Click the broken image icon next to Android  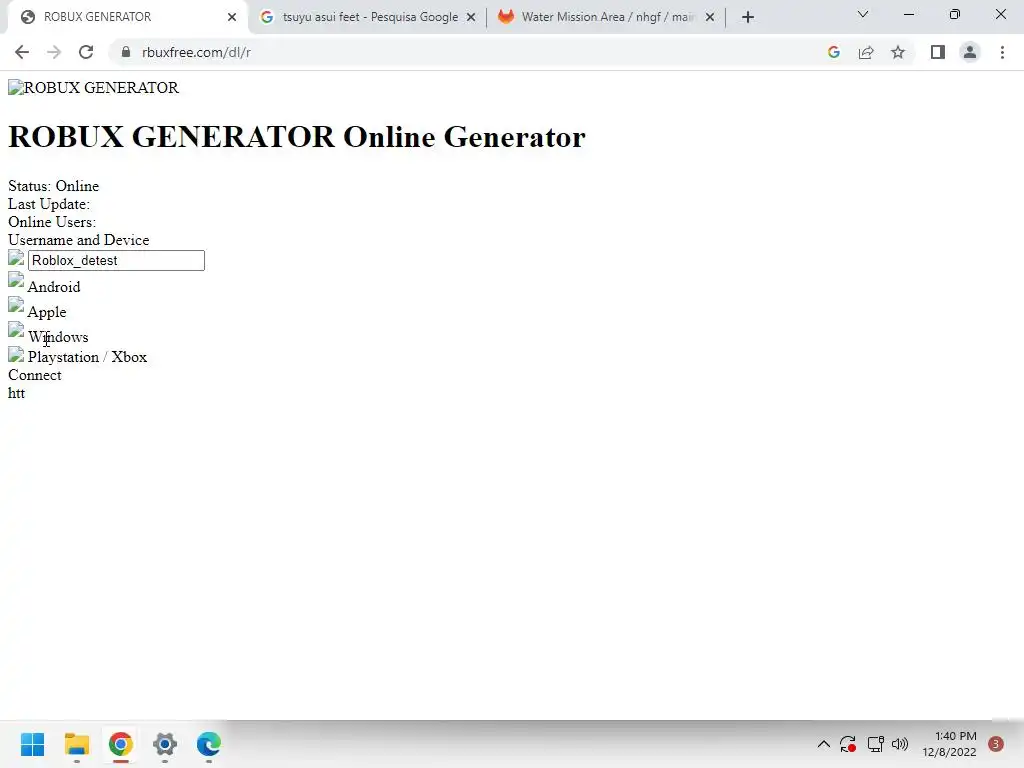pos(16,281)
